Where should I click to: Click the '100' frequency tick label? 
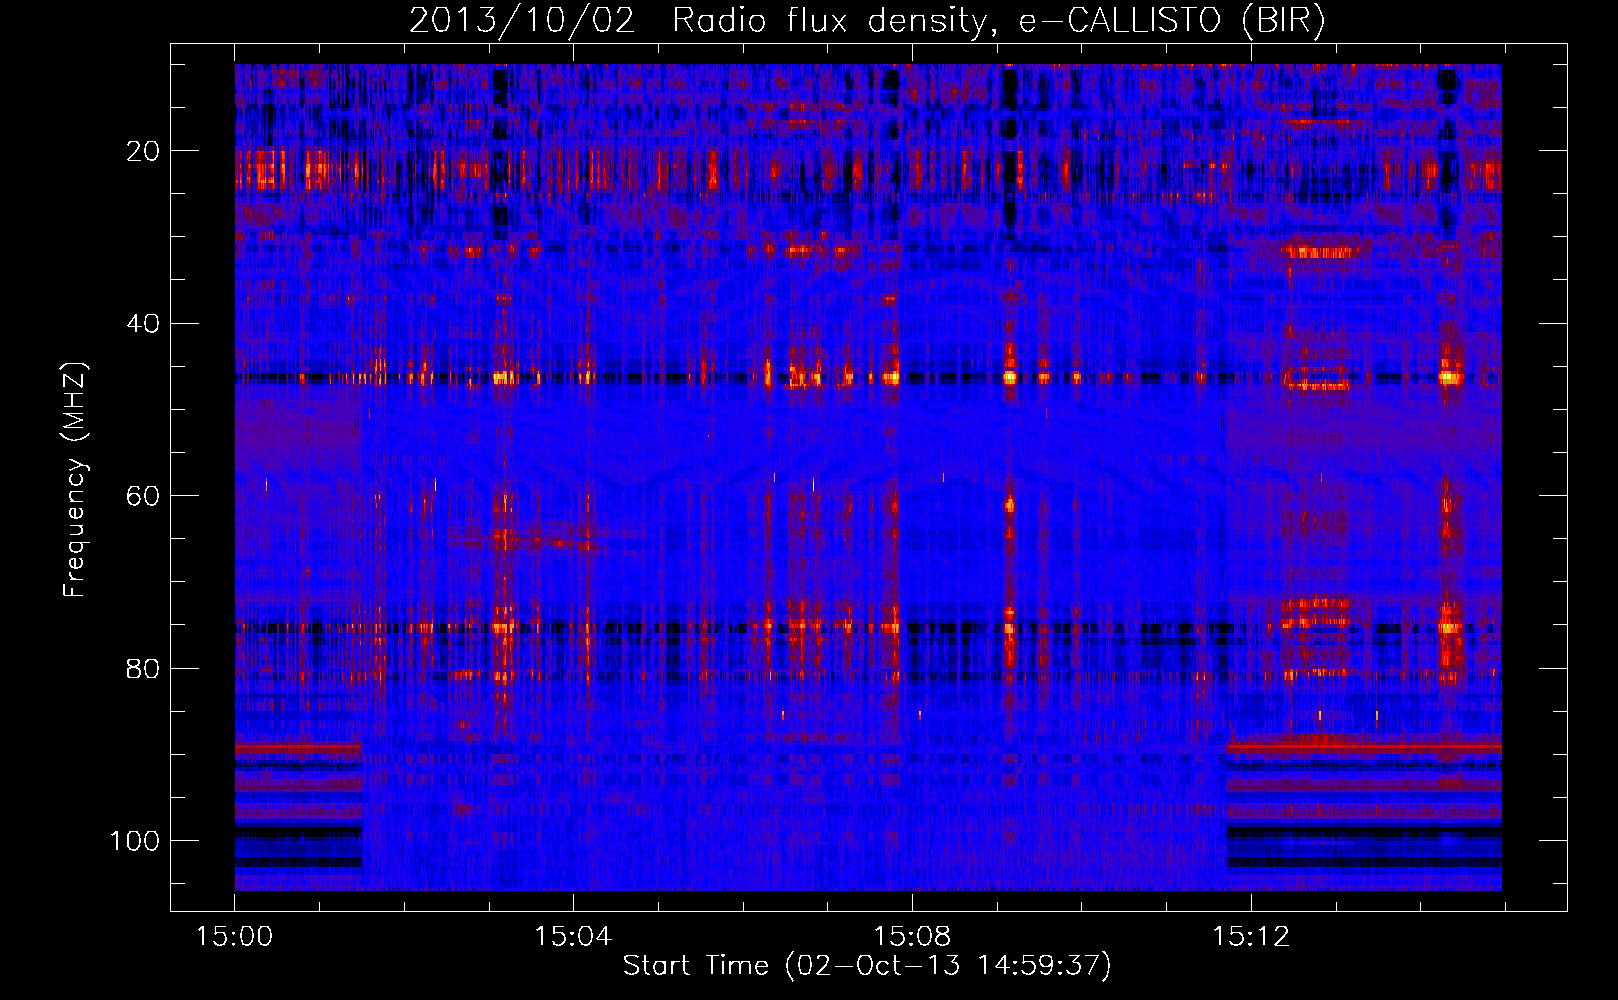[x=136, y=841]
